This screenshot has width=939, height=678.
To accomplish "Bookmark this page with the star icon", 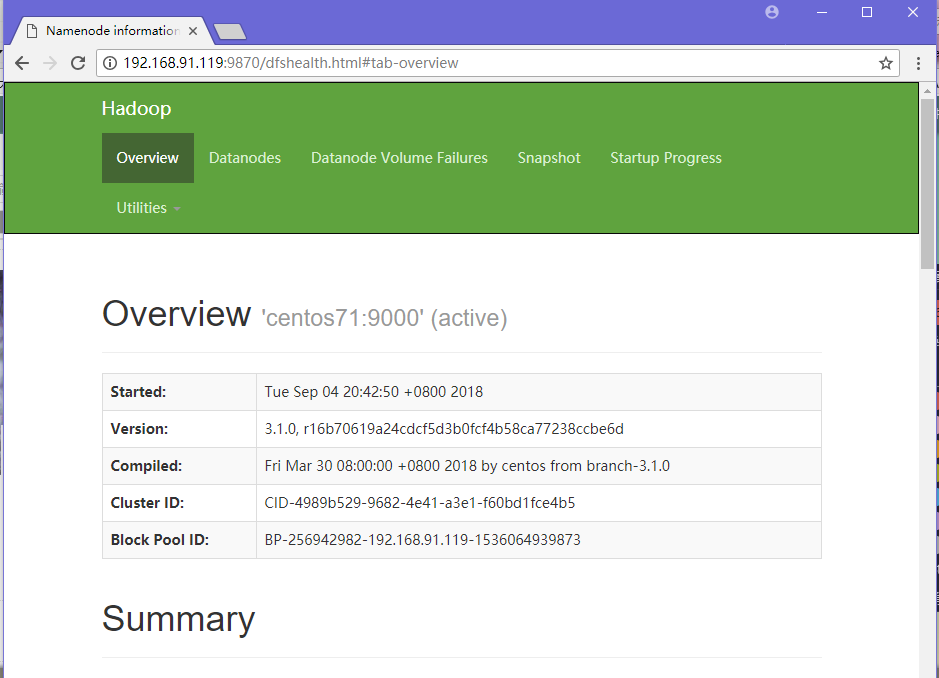I will coord(886,63).
